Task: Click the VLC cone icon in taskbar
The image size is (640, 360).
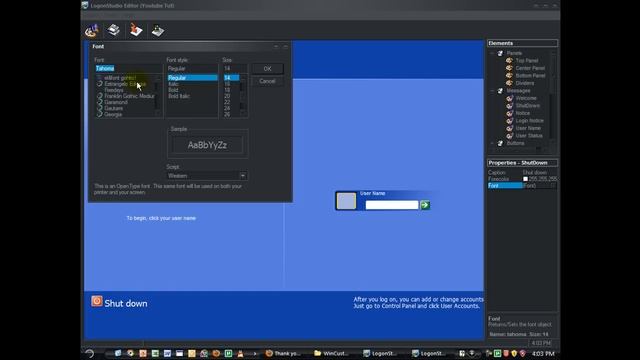Action: (x=240, y=353)
